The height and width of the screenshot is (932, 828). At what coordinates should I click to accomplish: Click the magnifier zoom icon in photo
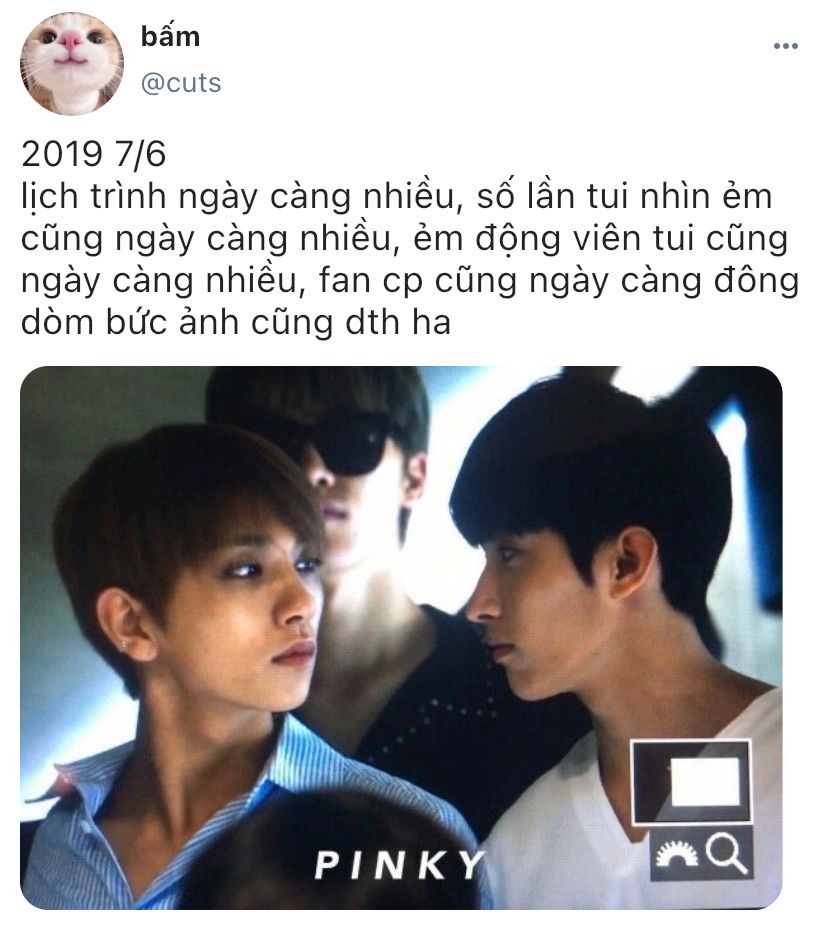[x=726, y=854]
